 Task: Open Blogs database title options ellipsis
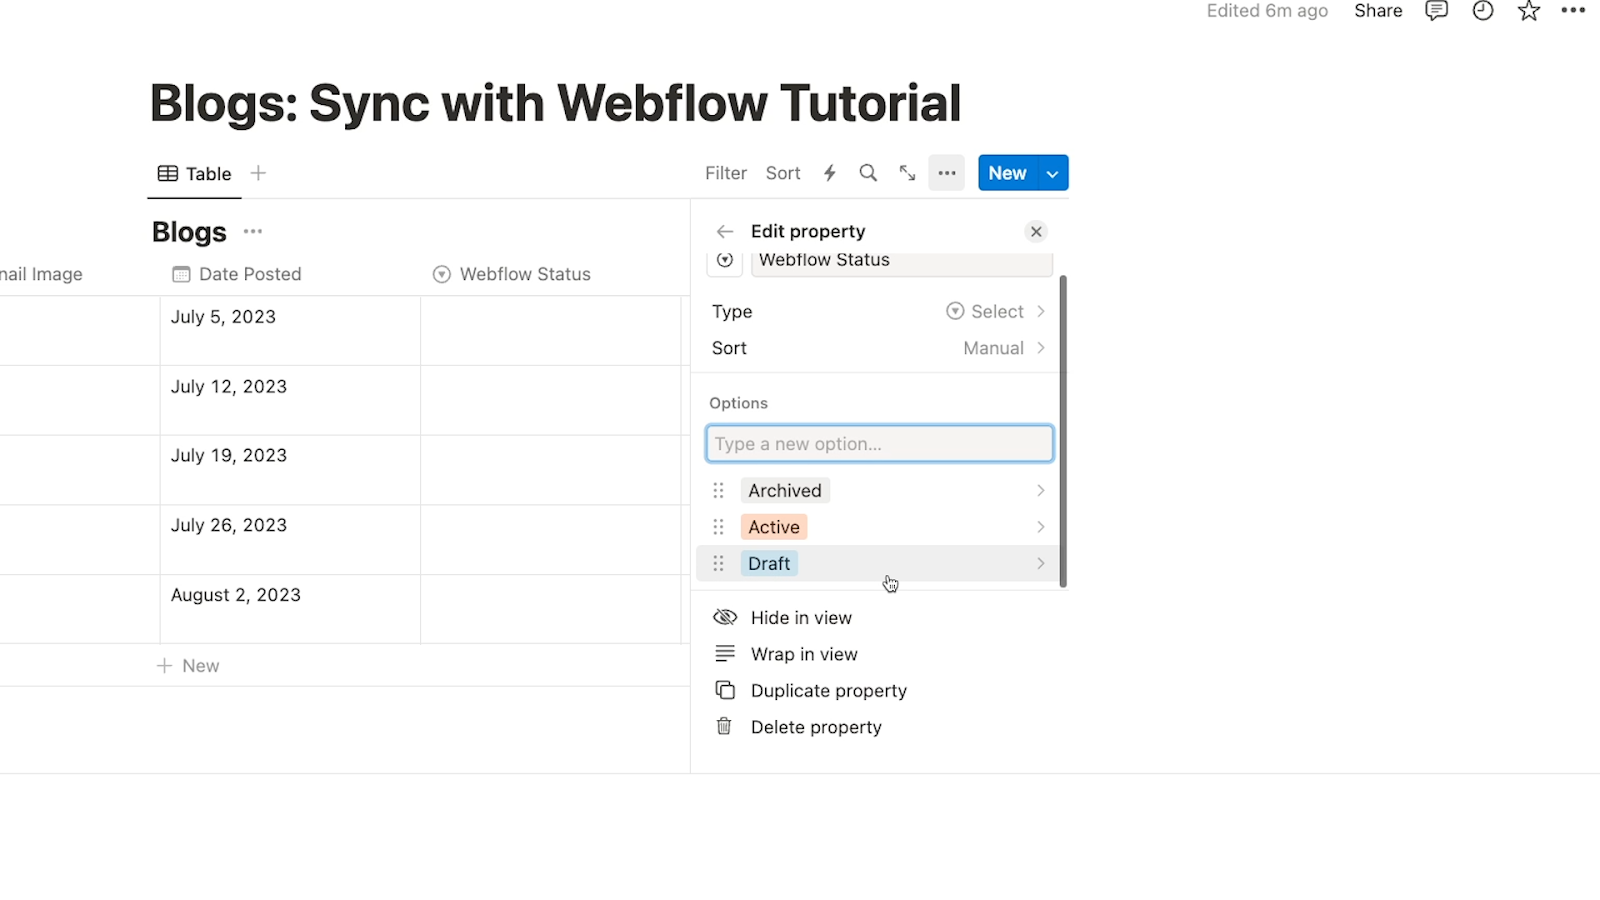point(253,232)
